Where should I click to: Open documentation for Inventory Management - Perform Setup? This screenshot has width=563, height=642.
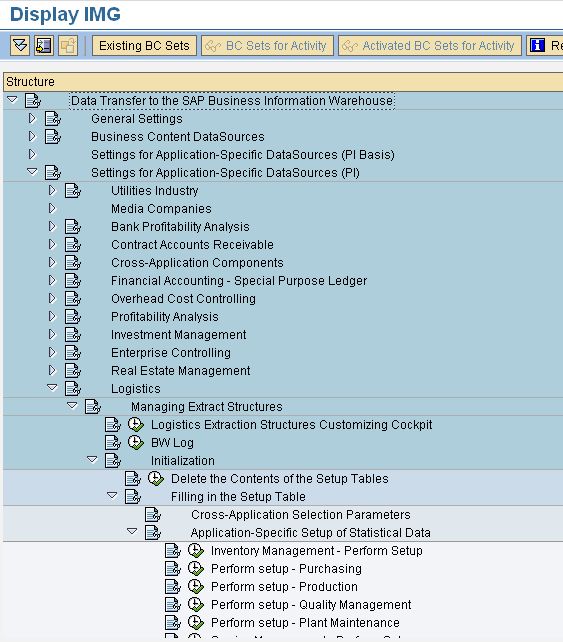tap(173, 551)
